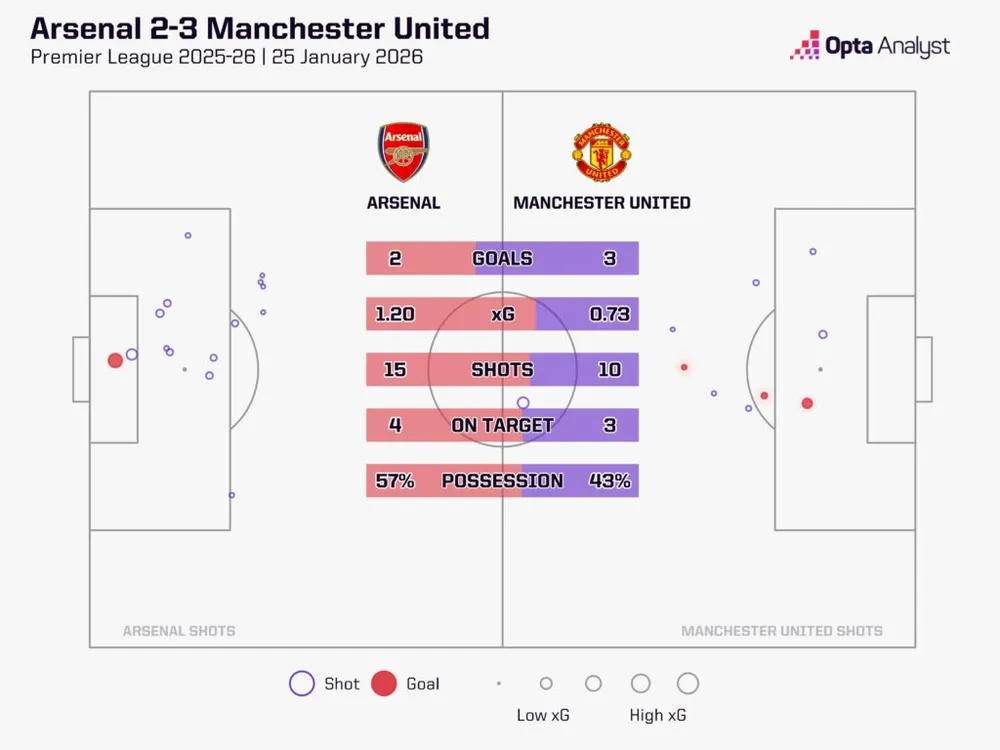Screen dimensions: 1000x750
Task: Click the Arsenal club crest
Action: click(402, 152)
